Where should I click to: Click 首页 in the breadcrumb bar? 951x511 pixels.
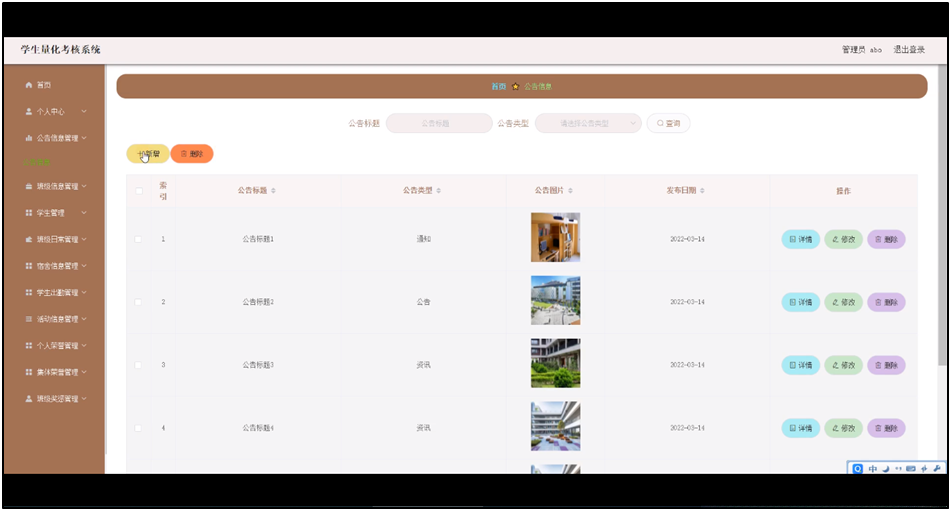(499, 87)
